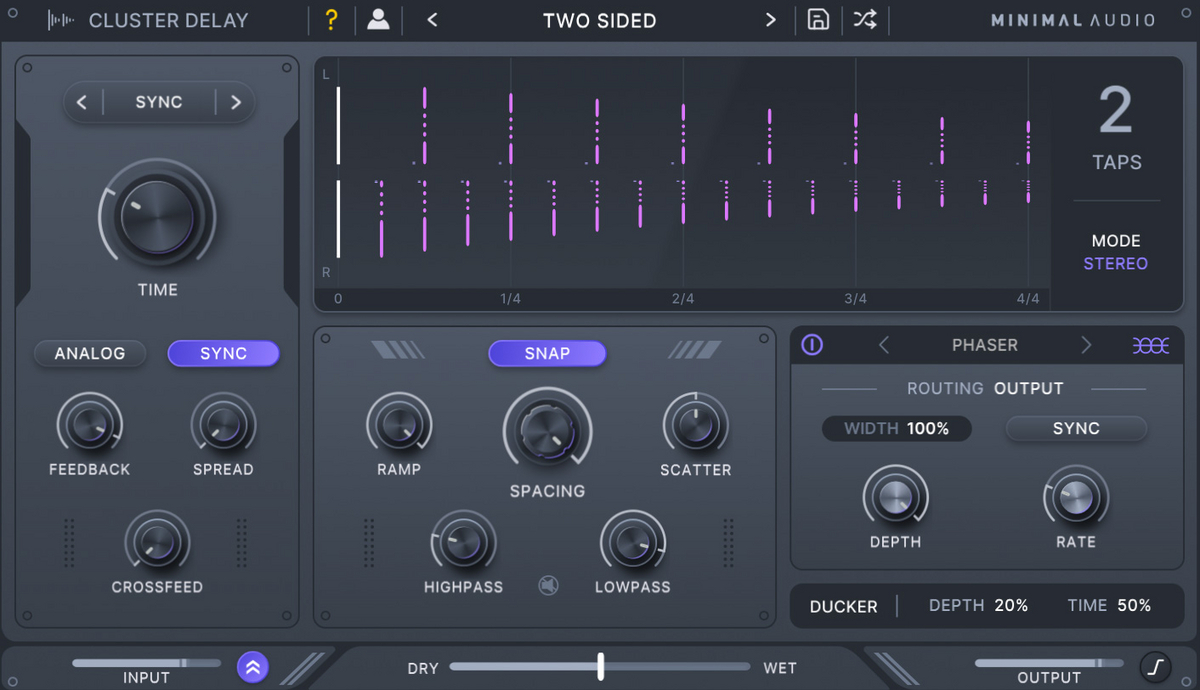Click the OUTPUT level slider
The height and width of the screenshot is (690, 1200).
pos(1049,663)
